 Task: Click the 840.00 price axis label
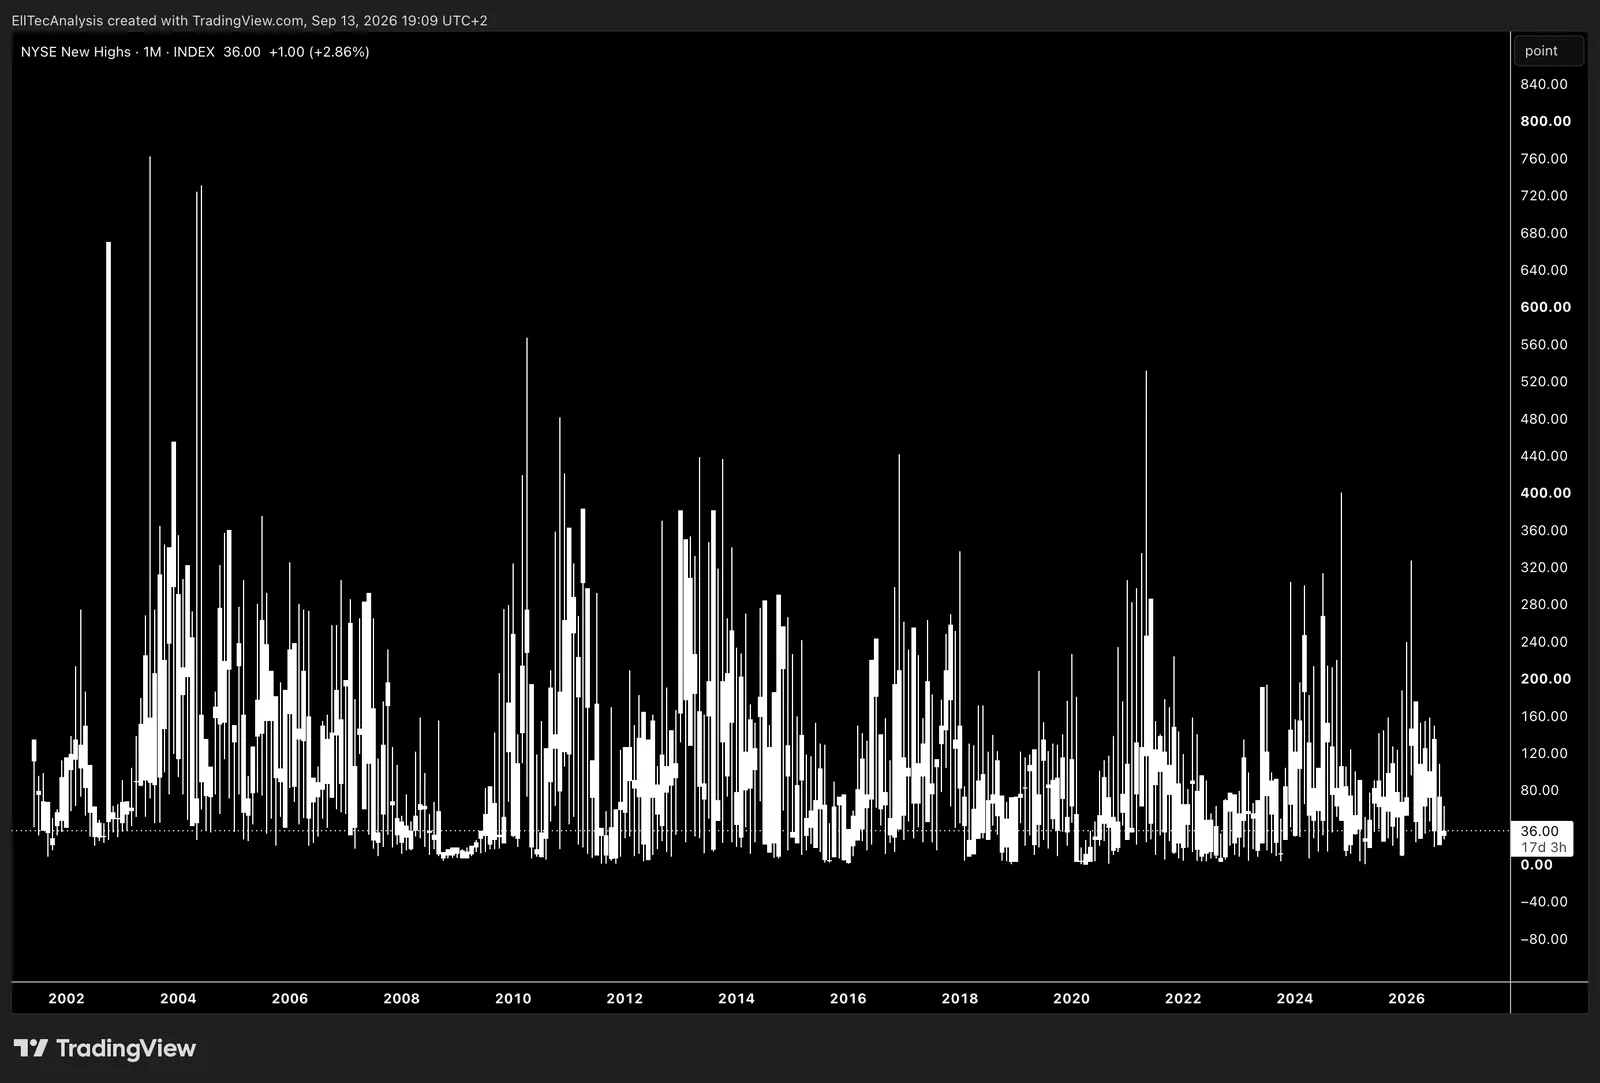tap(1544, 84)
